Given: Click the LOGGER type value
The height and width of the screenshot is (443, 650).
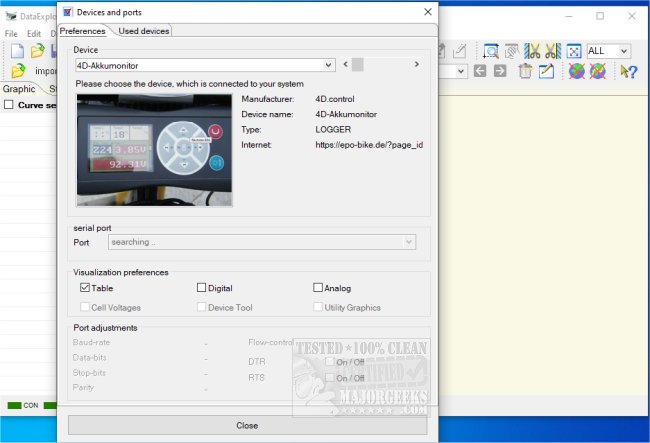Looking at the screenshot, I should (x=333, y=129).
